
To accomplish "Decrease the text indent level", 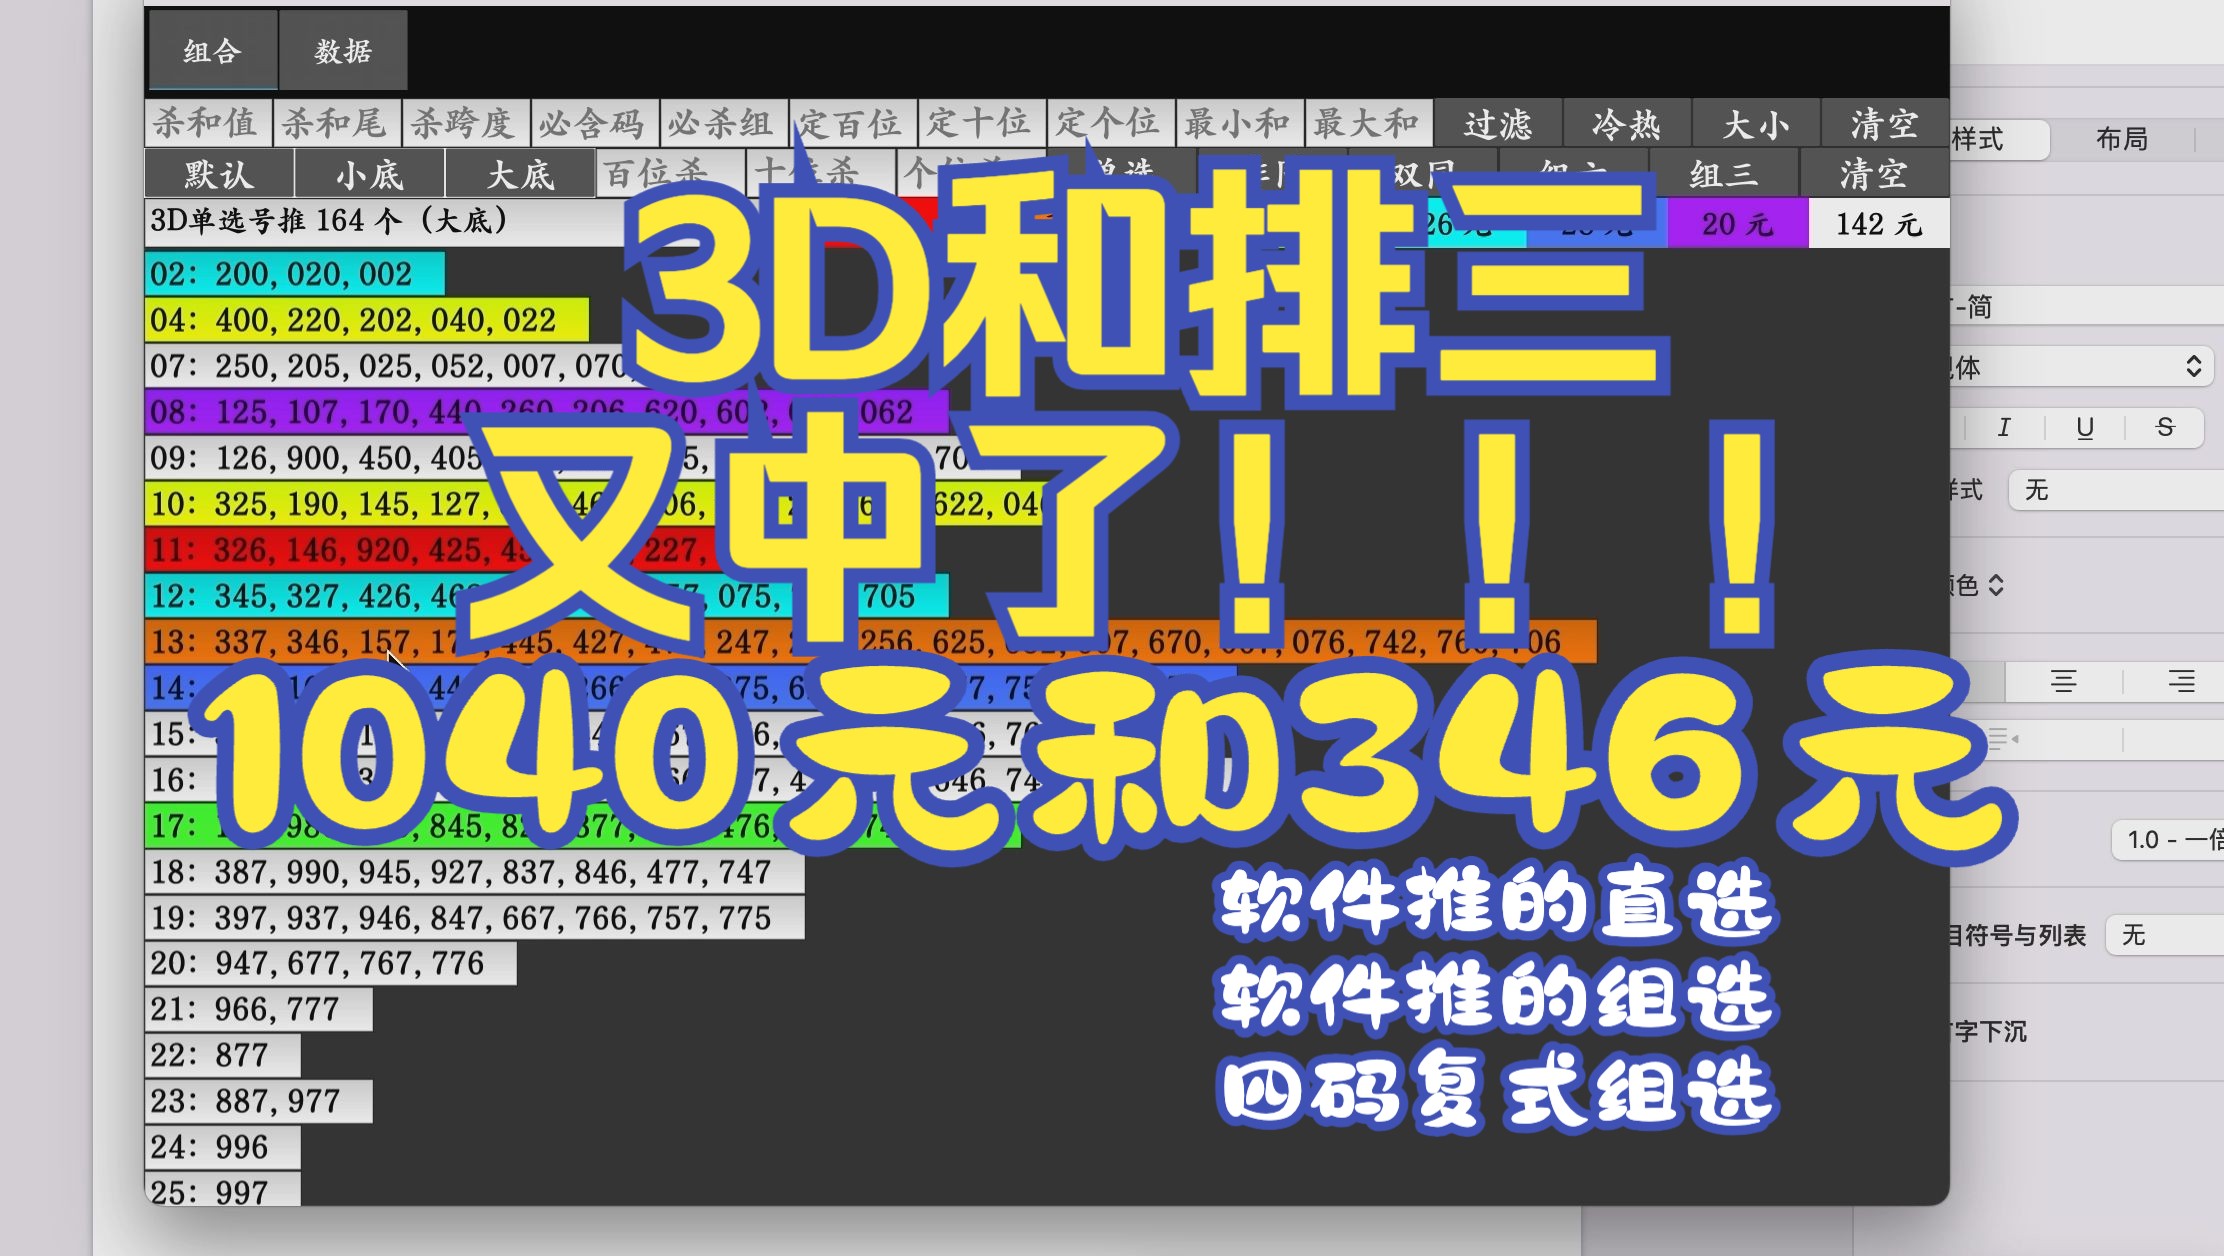I will click(x=2003, y=739).
